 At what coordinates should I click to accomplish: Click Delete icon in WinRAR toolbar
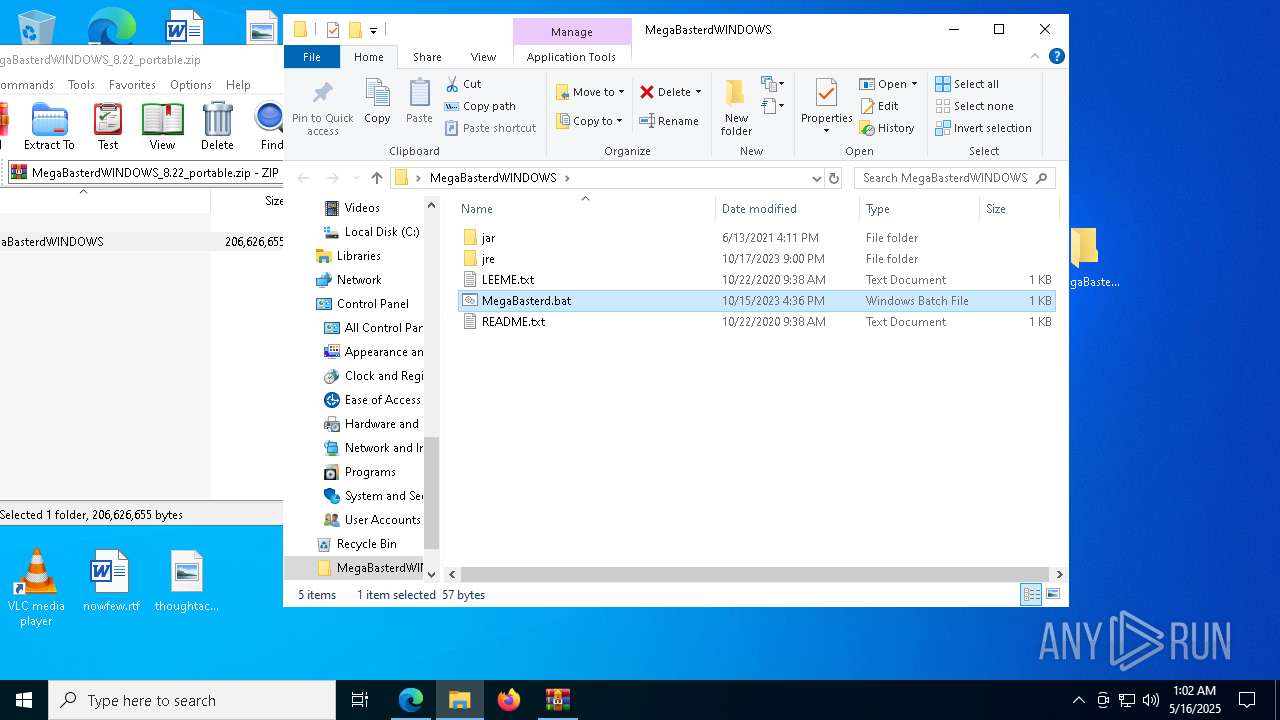click(x=217, y=127)
